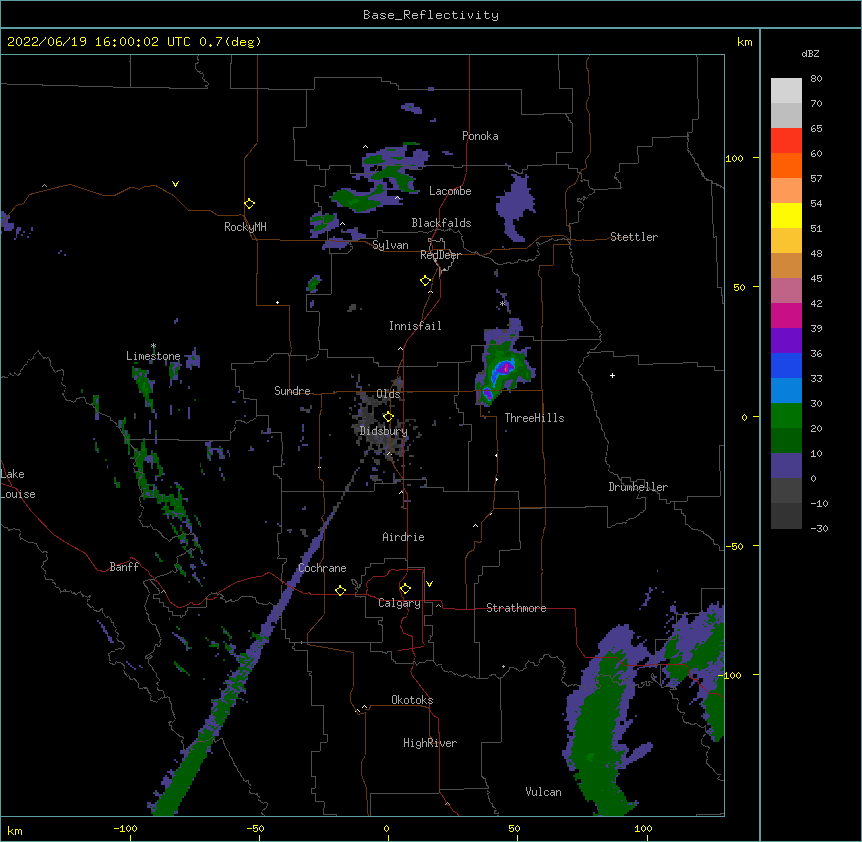Click the yellow diamond marker below Olds
Image resolution: width=862 pixels, height=842 pixels.
pos(388,416)
